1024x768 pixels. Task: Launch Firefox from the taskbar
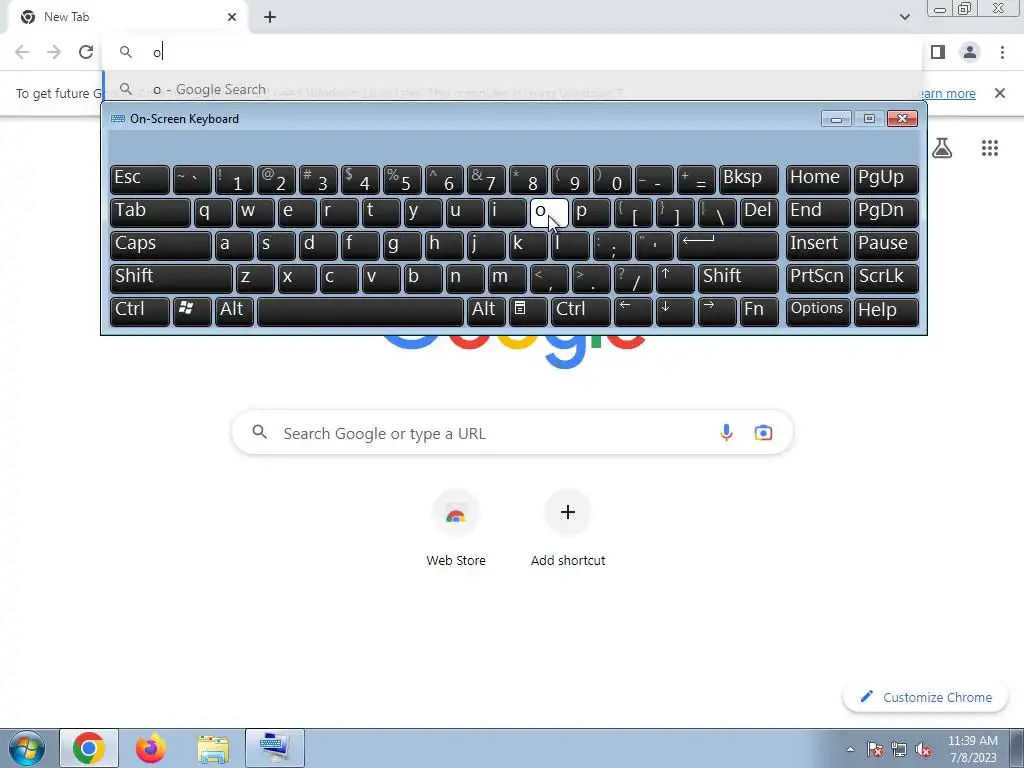click(151, 748)
